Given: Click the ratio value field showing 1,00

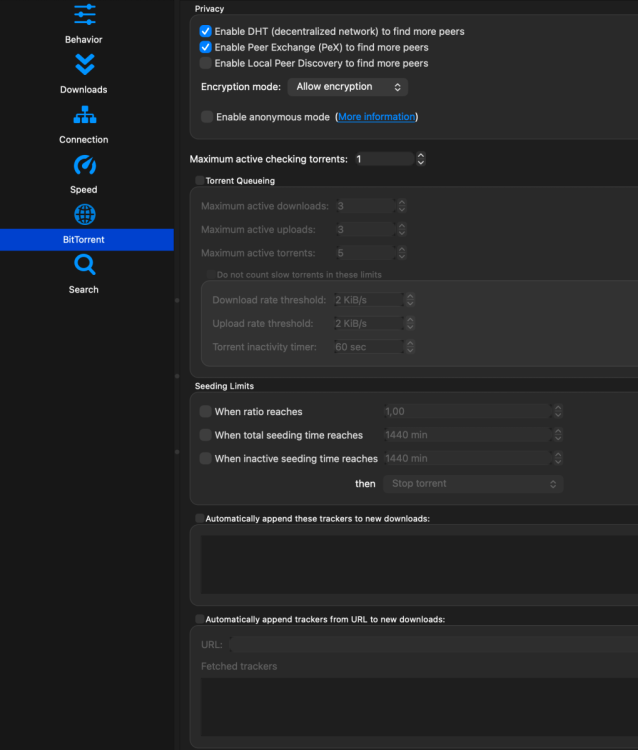Looking at the screenshot, I should pos(467,411).
